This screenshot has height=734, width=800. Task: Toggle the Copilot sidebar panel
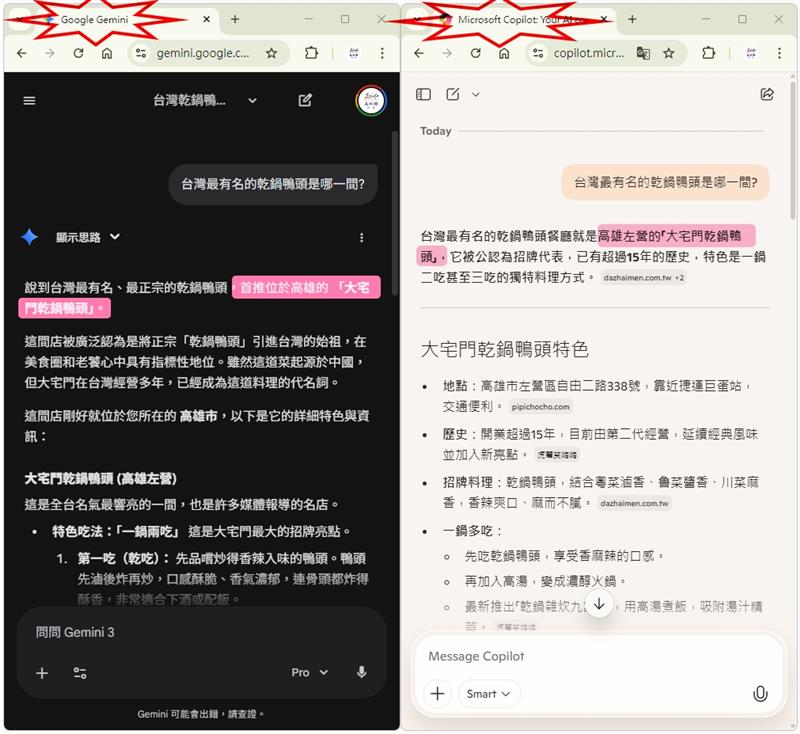coord(423,93)
